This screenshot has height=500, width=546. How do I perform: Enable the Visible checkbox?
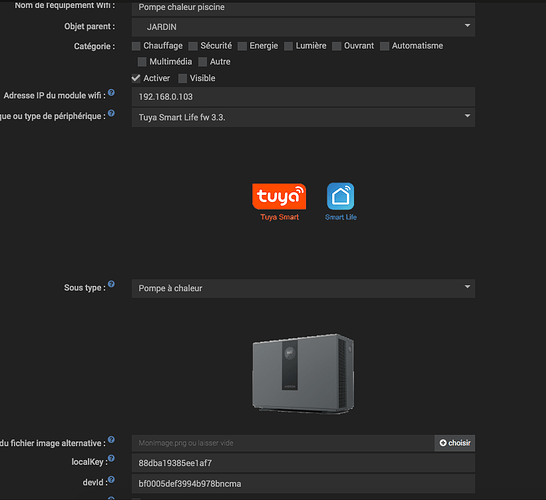[x=182, y=78]
